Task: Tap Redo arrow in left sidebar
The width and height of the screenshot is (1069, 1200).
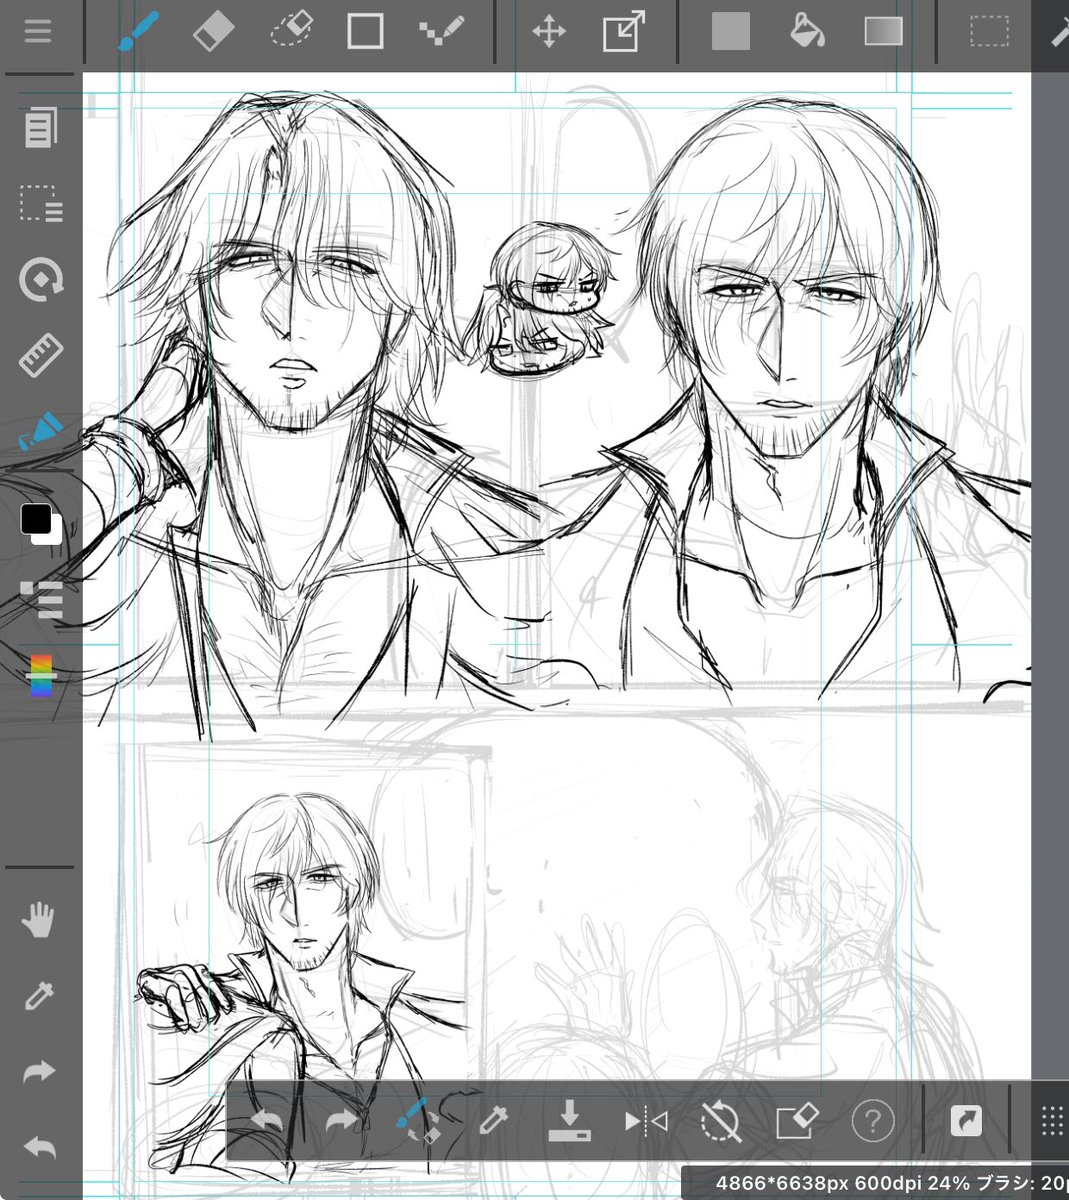Action: coord(39,1072)
